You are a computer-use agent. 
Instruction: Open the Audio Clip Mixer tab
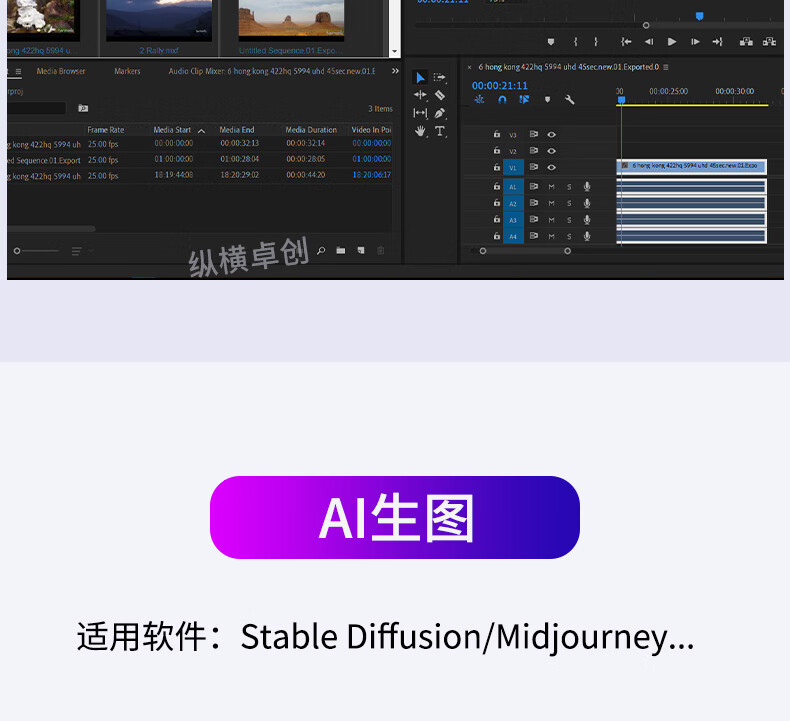click(x=272, y=71)
